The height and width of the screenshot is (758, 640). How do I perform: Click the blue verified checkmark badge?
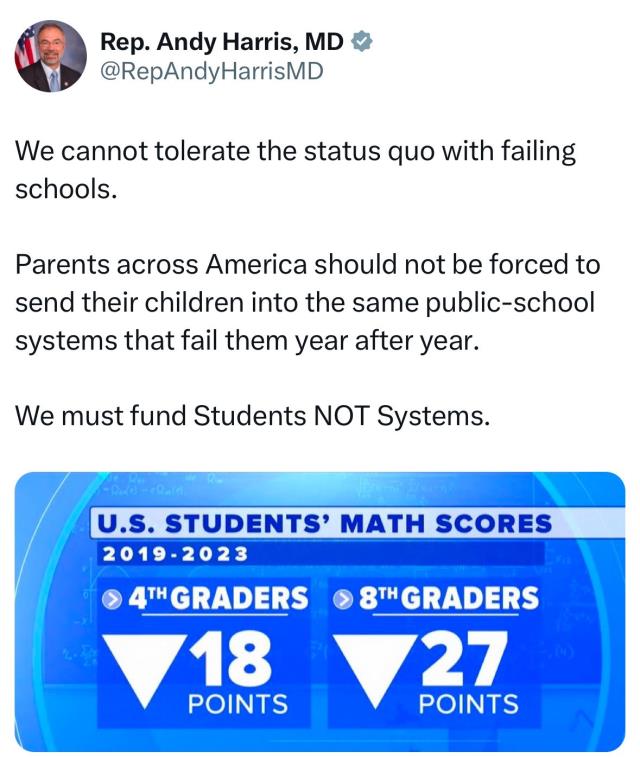click(x=365, y=41)
